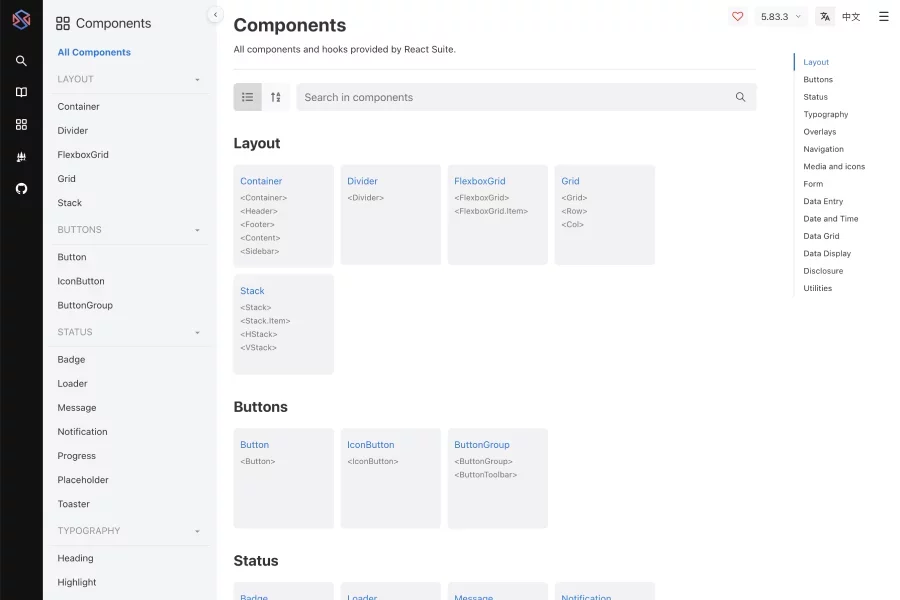Click the heart sponsor icon
This screenshot has width=900, height=600.
click(738, 17)
